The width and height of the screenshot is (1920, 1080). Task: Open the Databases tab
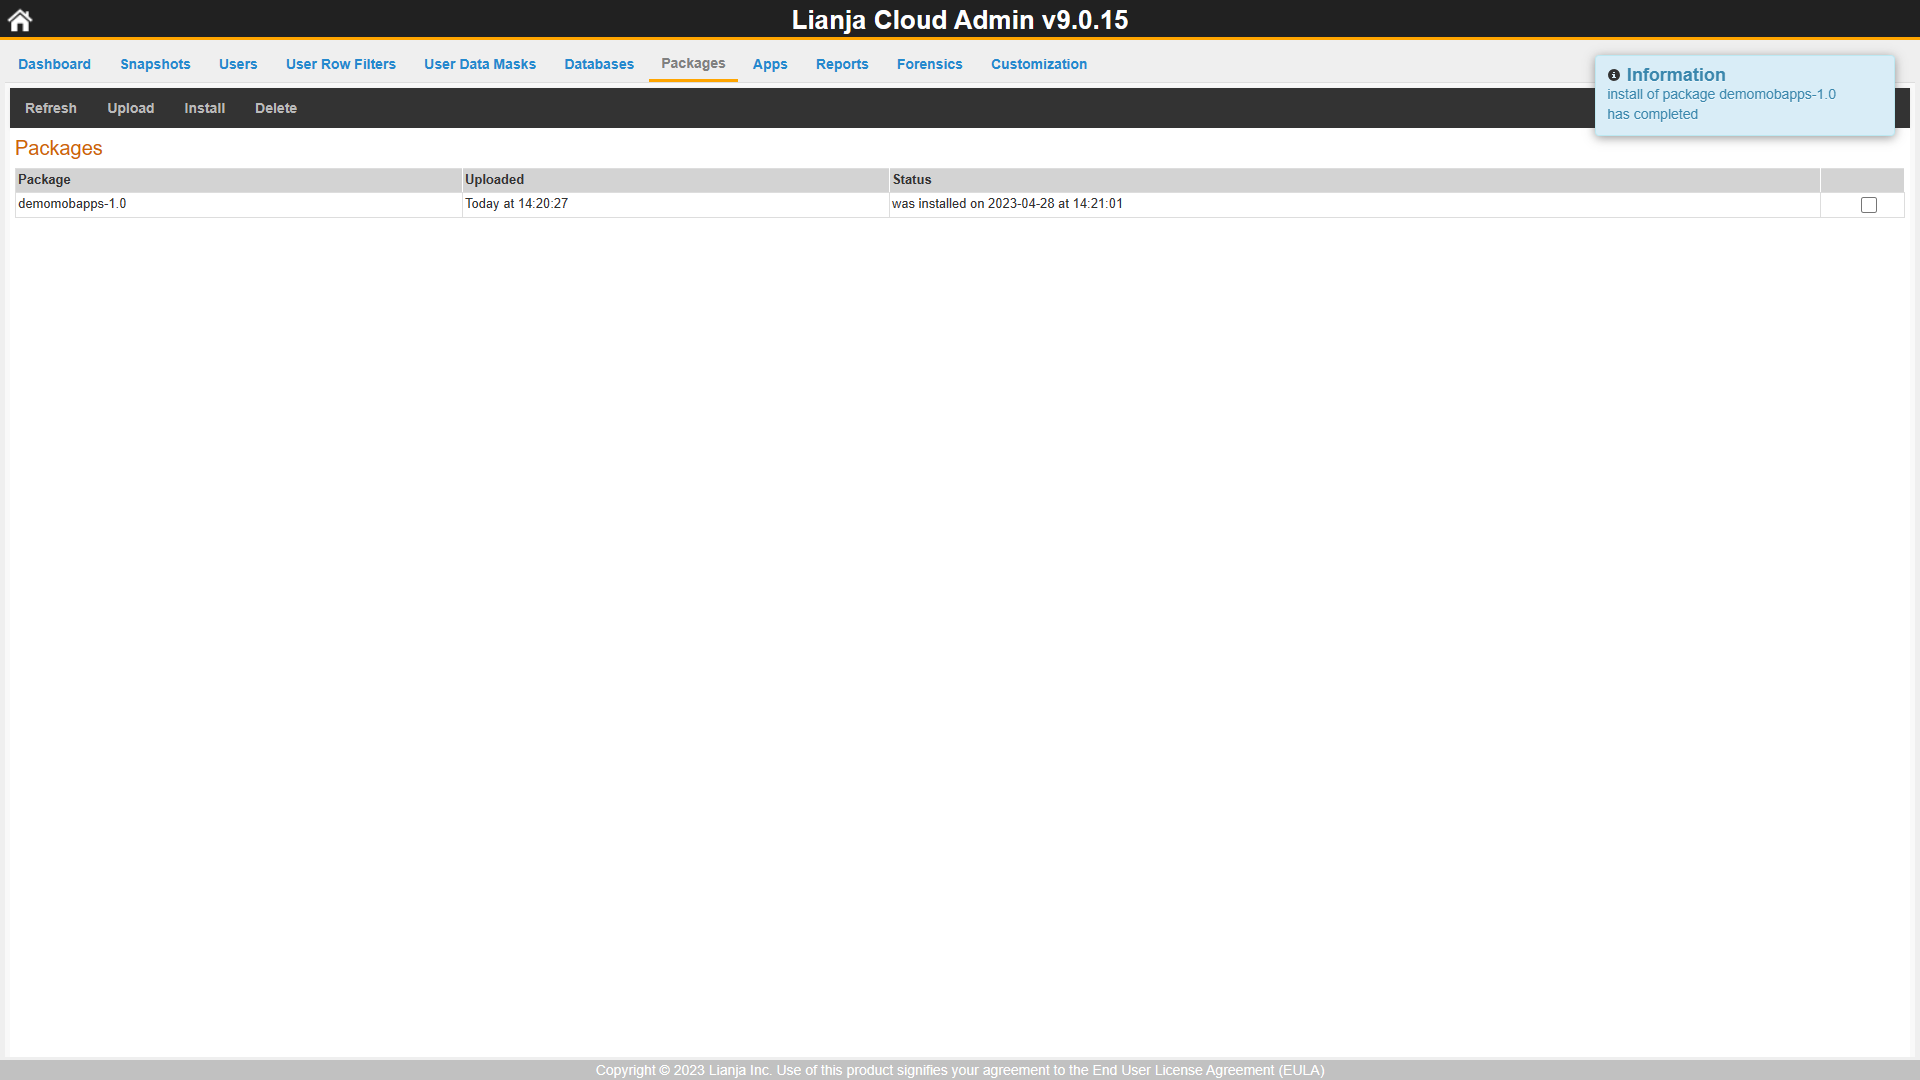pyautogui.click(x=599, y=63)
